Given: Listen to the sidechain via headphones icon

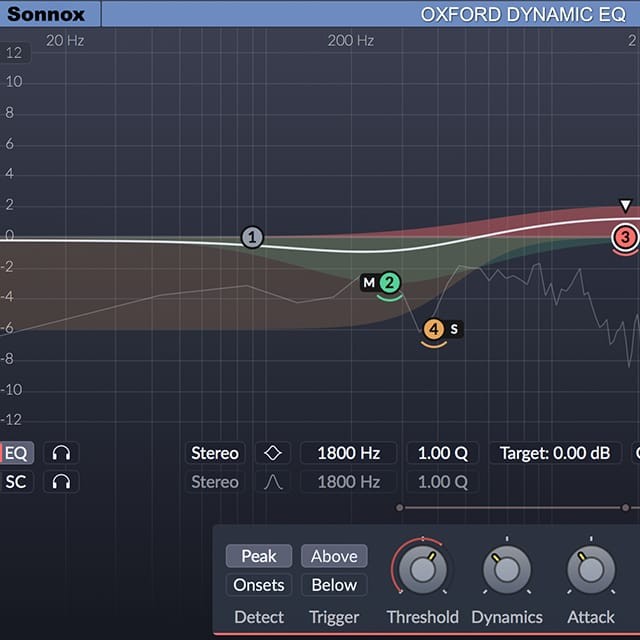Looking at the screenshot, I should coord(61,482).
